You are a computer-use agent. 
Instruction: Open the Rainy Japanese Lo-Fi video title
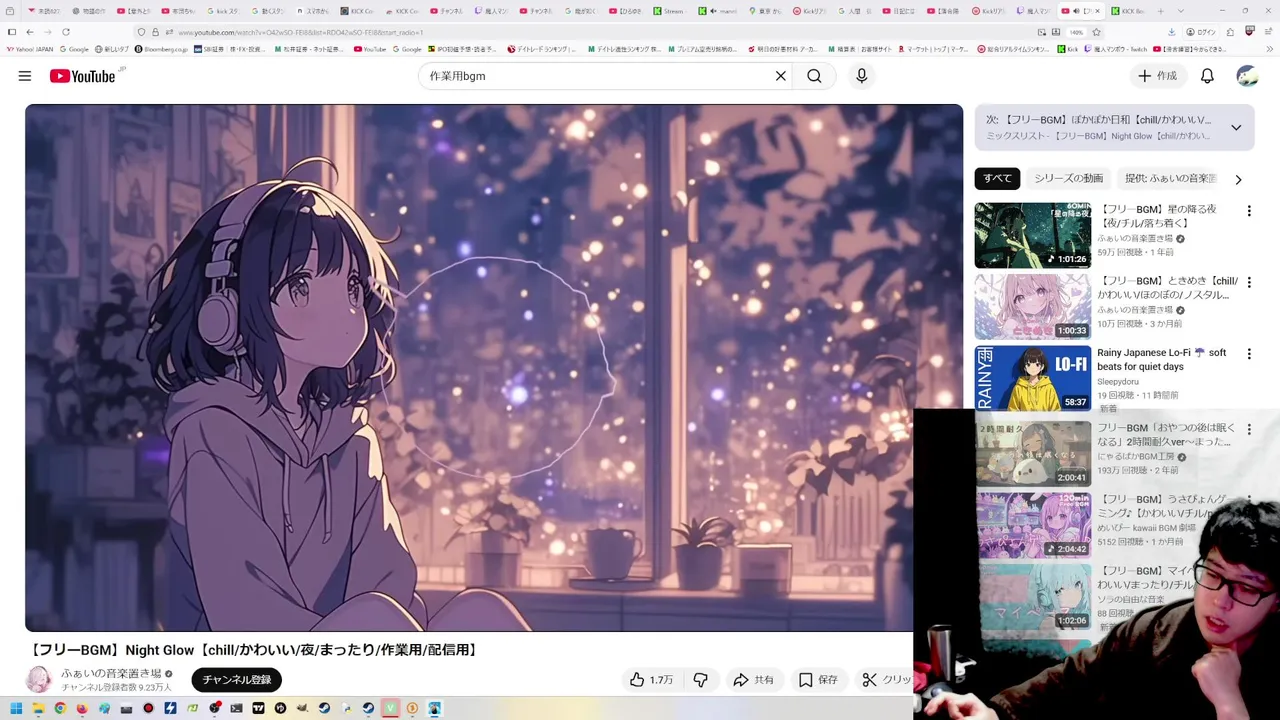click(x=1161, y=359)
